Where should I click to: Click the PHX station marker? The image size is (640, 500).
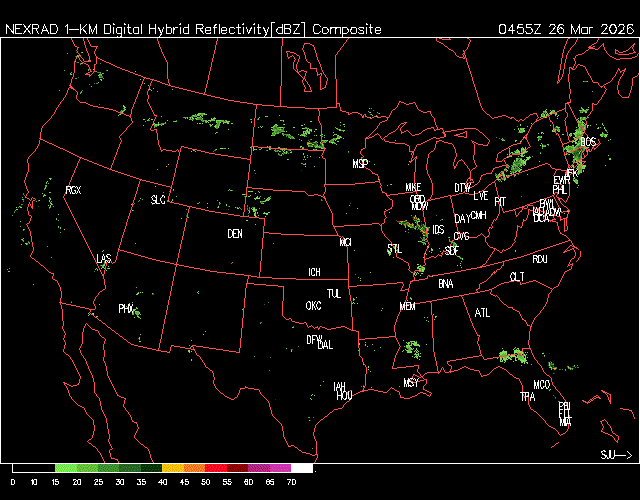[x=127, y=309]
